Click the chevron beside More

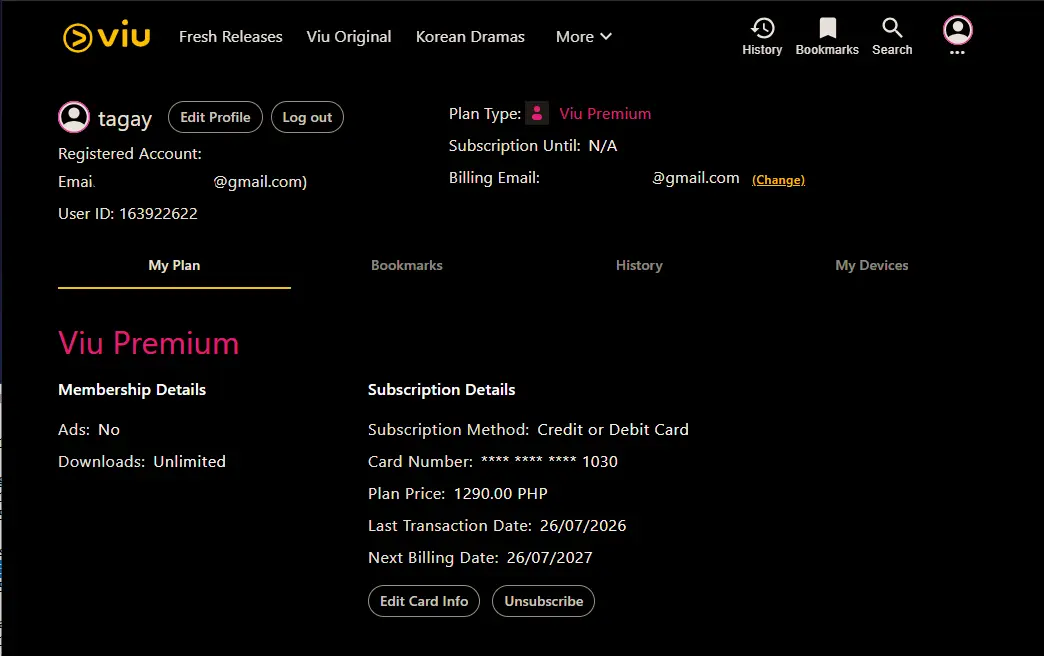coord(606,37)
